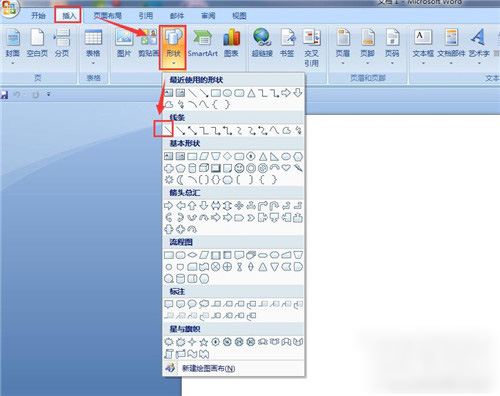Go to the 审阅 review tab
Screen dimensions: 500x396
click(x=208, y=16)
